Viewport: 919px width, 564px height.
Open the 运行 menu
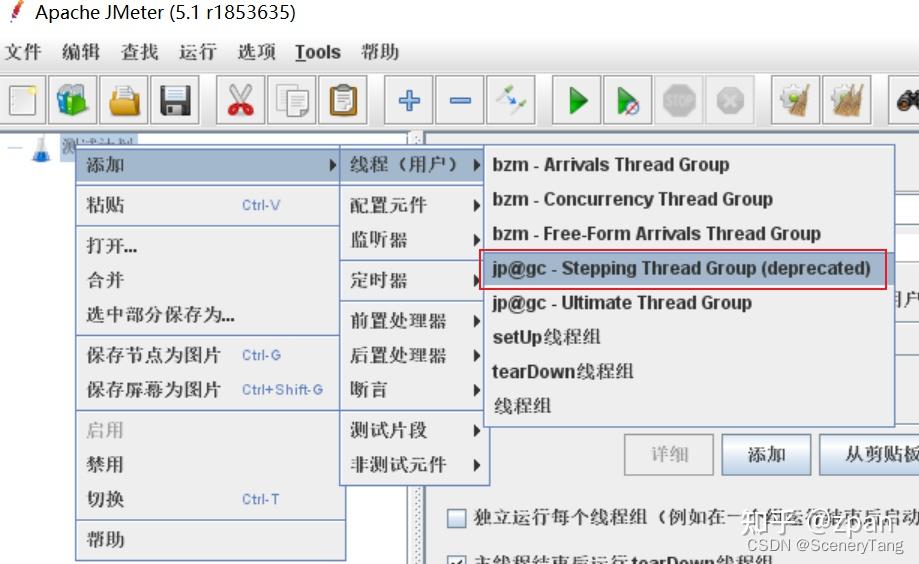[198, 52]
